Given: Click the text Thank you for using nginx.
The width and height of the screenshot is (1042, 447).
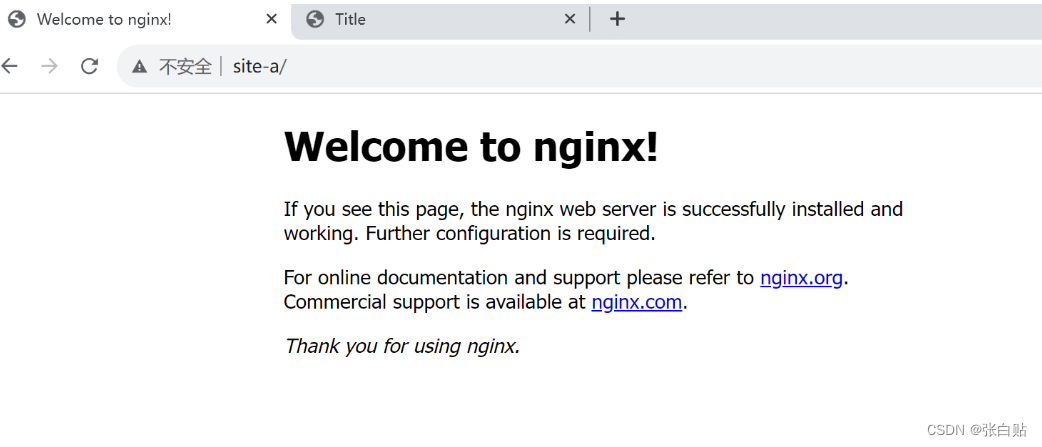Looking at the screenshot, I should tap(402, 346).
